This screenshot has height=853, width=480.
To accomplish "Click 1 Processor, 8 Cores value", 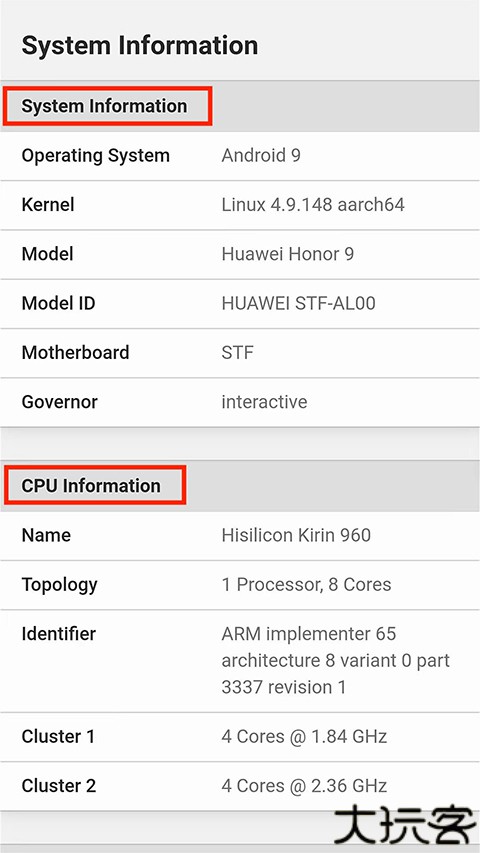I will [306, 585].
